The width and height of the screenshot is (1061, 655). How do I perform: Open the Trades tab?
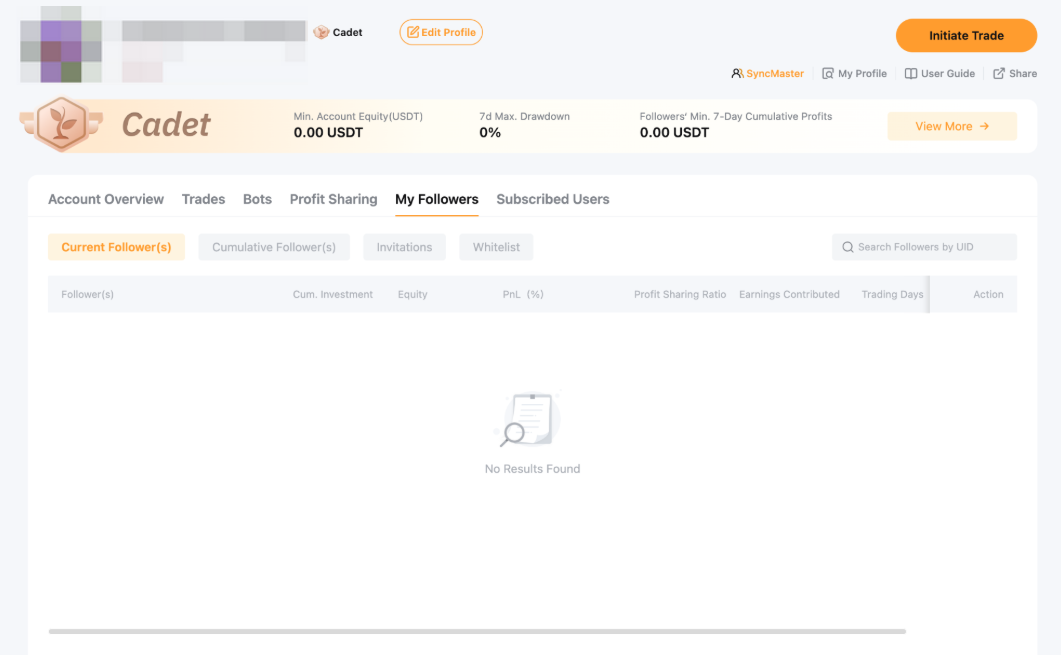click(203, 199)
